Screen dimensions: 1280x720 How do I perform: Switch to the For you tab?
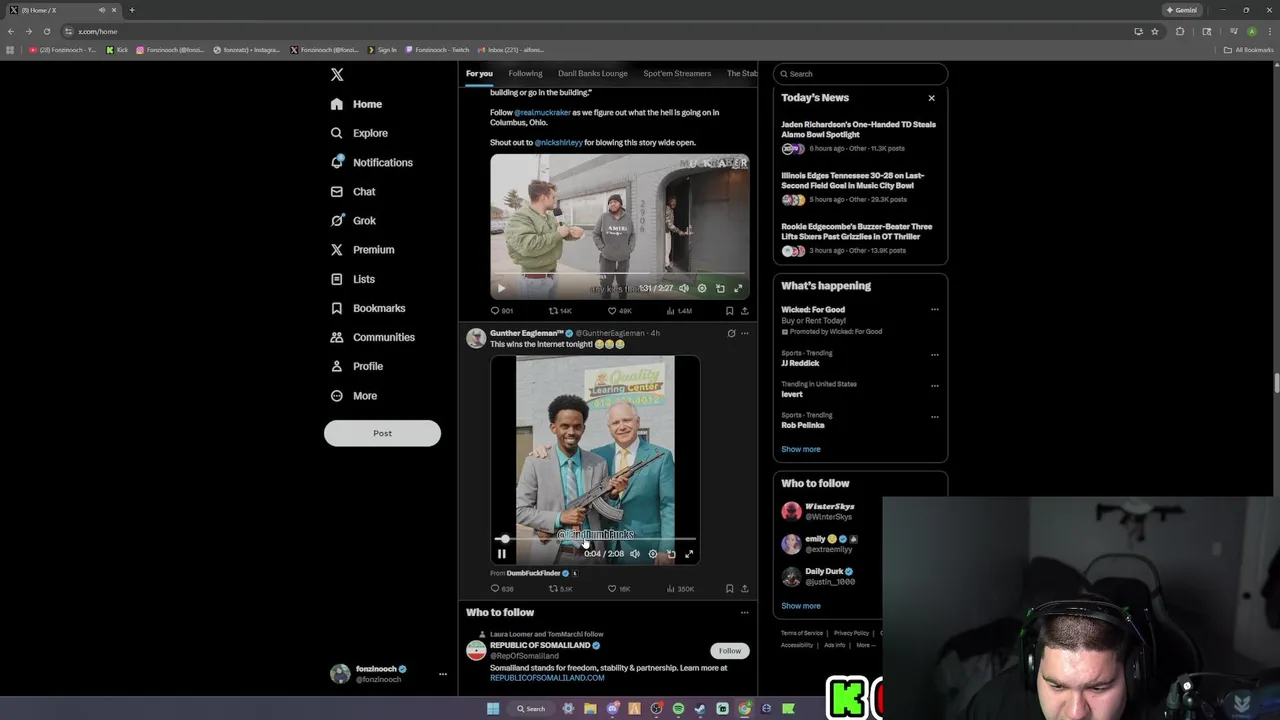tap(479, 73)
